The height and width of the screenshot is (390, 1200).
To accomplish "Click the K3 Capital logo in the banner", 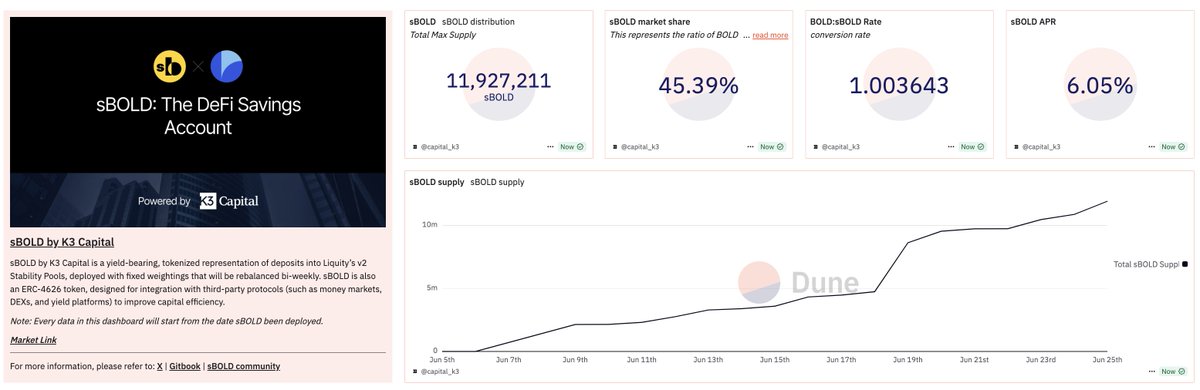I will (x=228, y=201).
